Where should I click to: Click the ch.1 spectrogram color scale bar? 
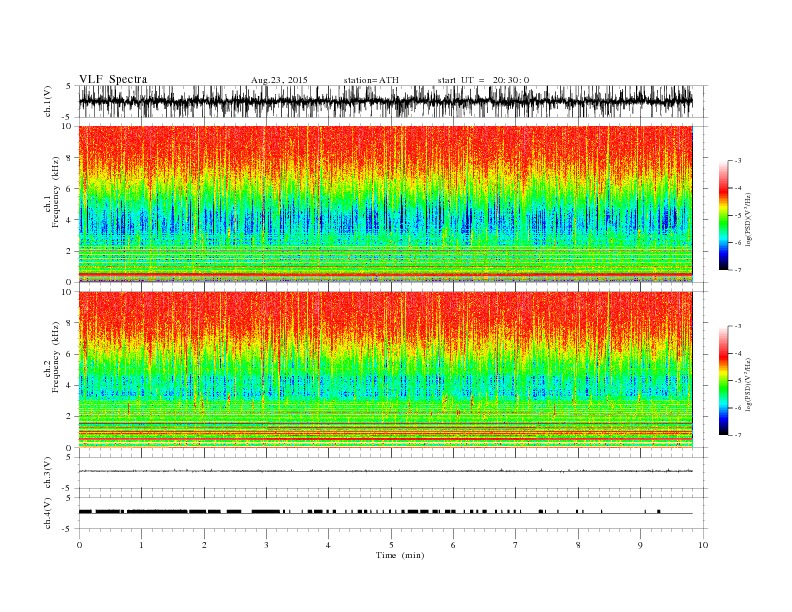724,215
